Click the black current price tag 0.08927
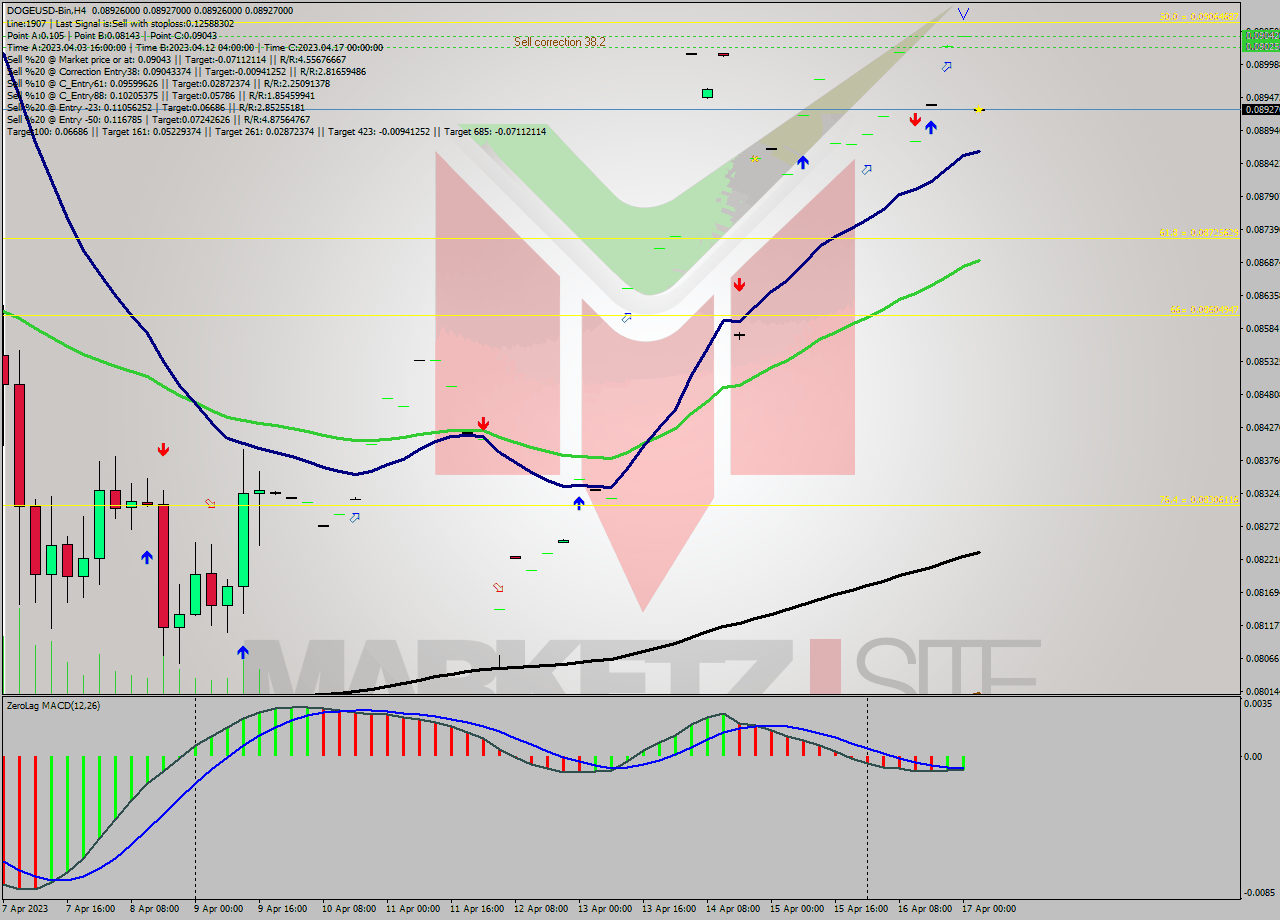1280x920 pixels. 1260,109
